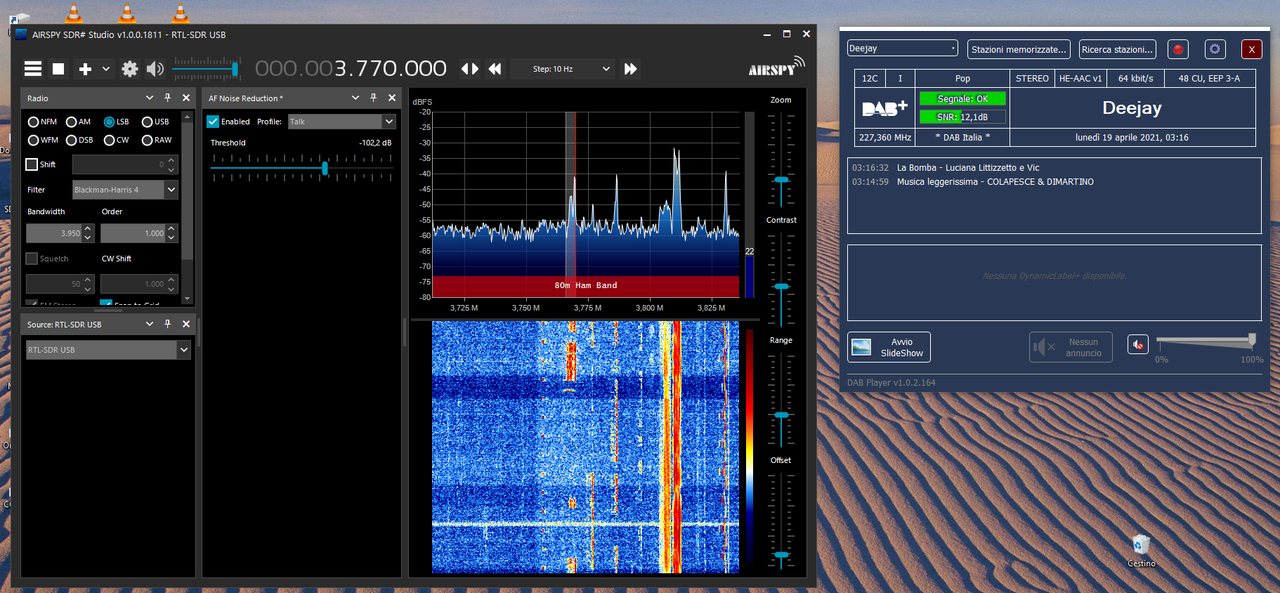Increase Order with the up stepper arrow
Screen dimensions: 1280x593
(x=172, y=228)
